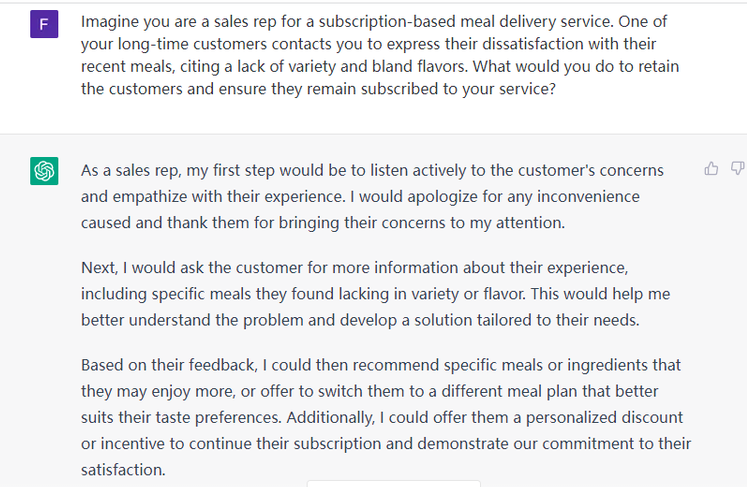The height and width of the screenshot is (487, 747).
Task: Click the paragraph starting "Based on their feedback"
Action: [x=385, y=417]
